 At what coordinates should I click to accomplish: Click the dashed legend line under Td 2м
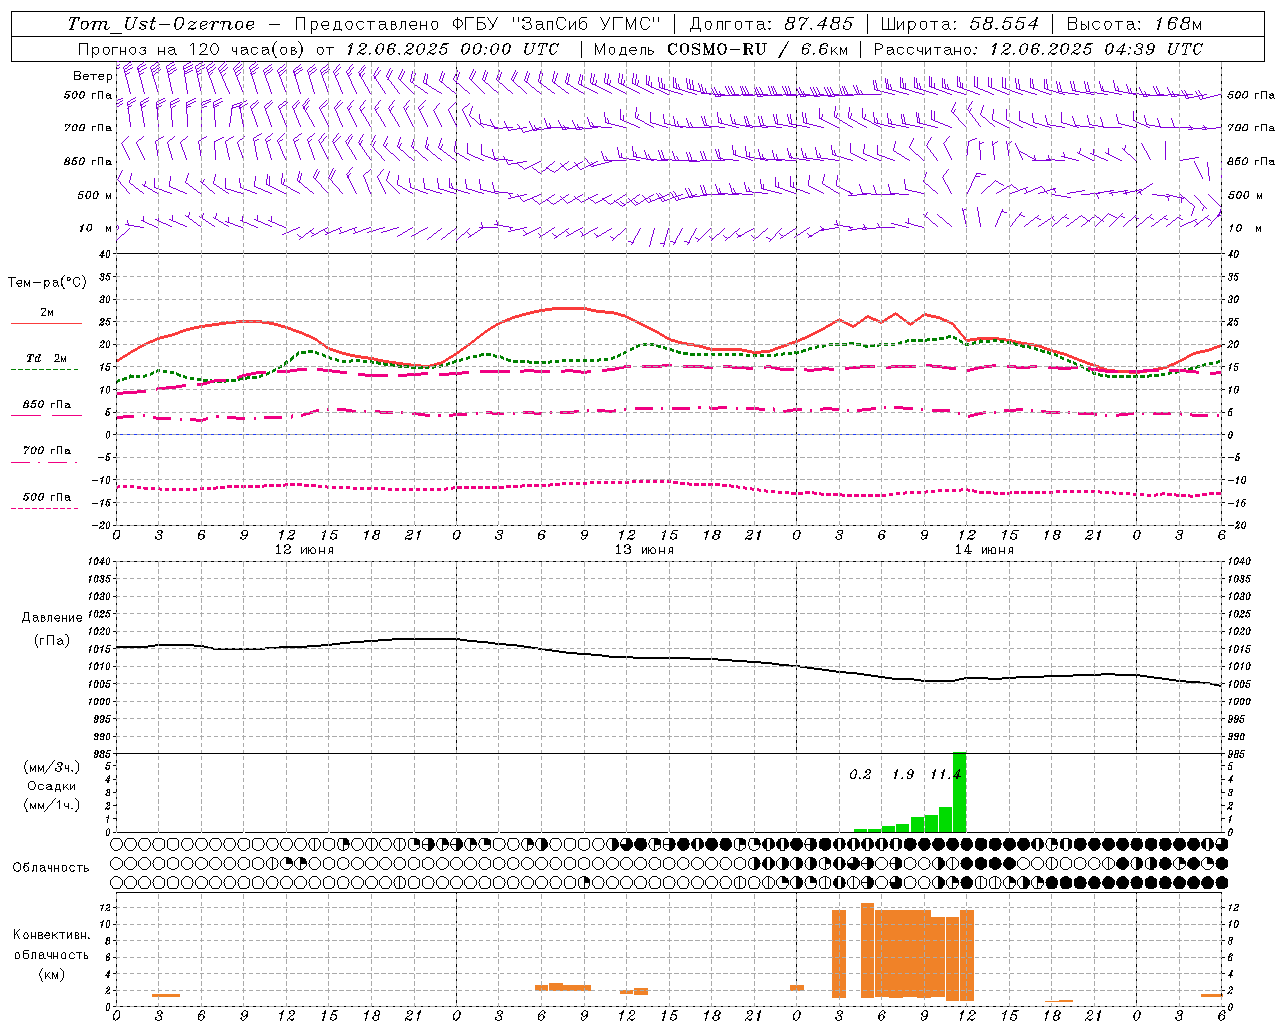pyautogui.click(x=44, y=369)
